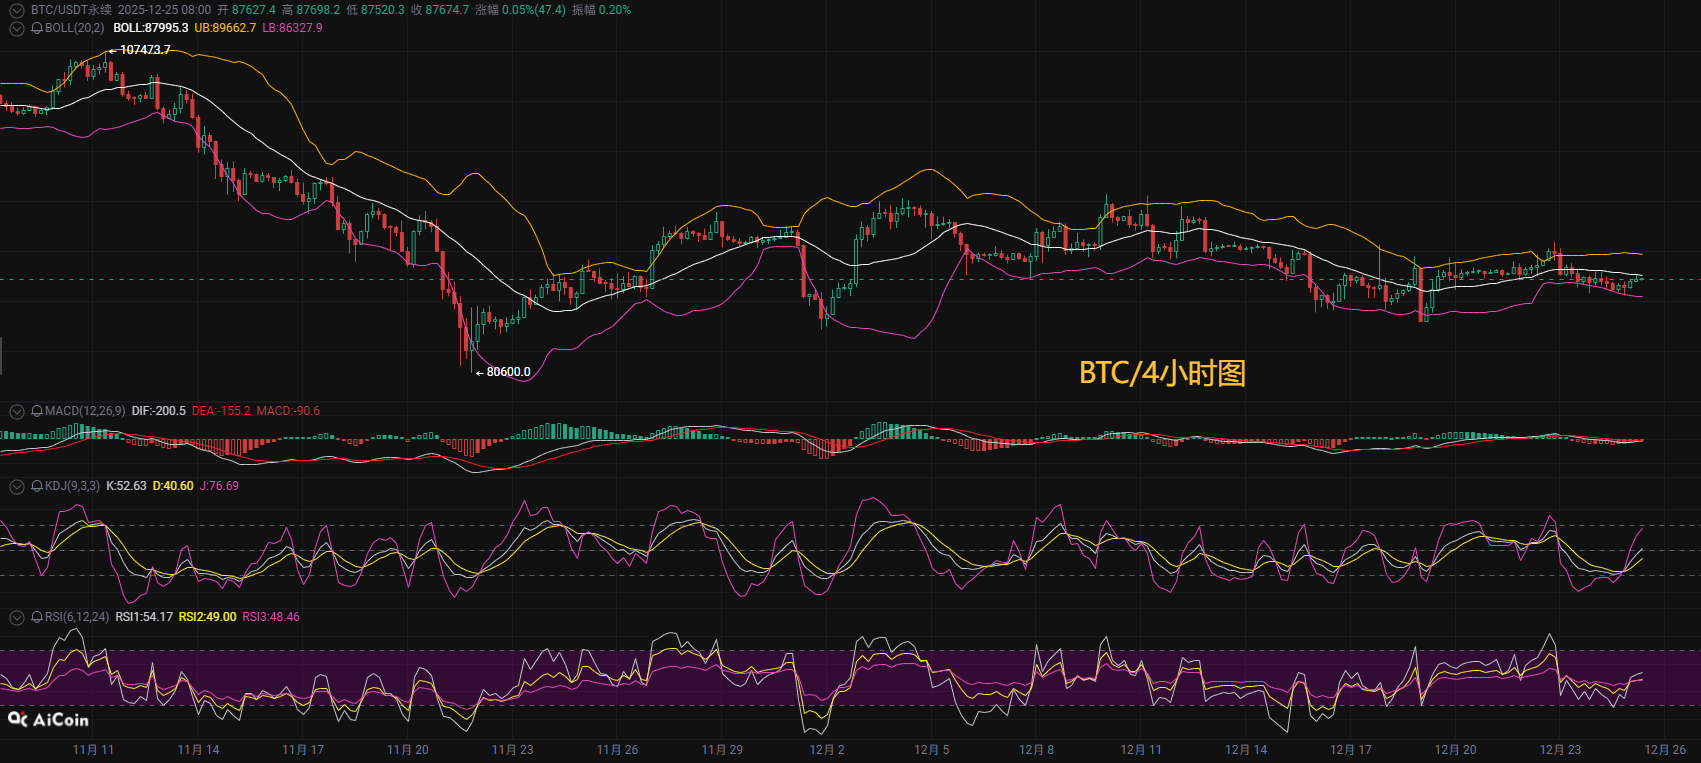Click the KDJ(9,3,3) indicator label
Viewport: 1701px width, 763px height.
pyautogui.click(x=72, y=486)
